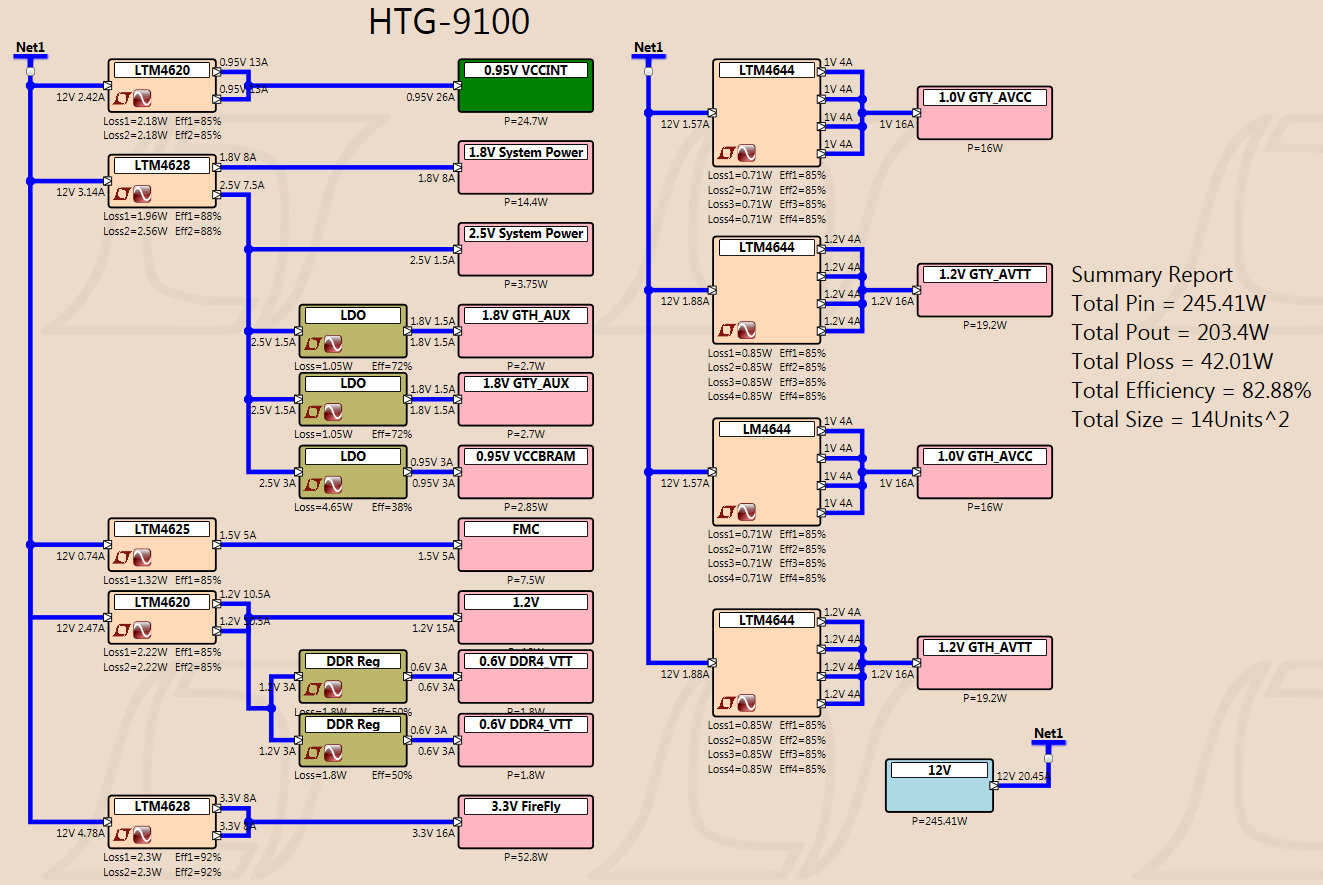Viewport: 1323px width, 885px height.
Task: Click the 3.3V FireFly load name field
Action: (x=526, y=806)
